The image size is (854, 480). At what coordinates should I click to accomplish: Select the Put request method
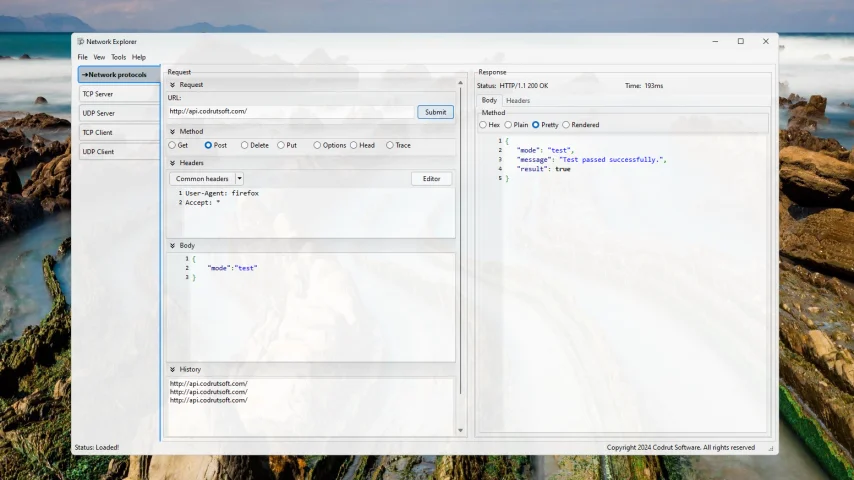pyautogui.click(x=281, y=145)
